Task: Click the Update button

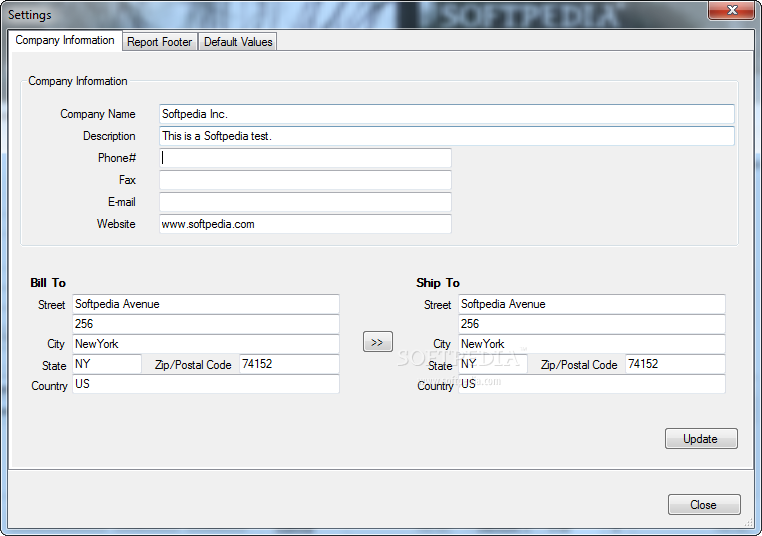Action: 701,439
